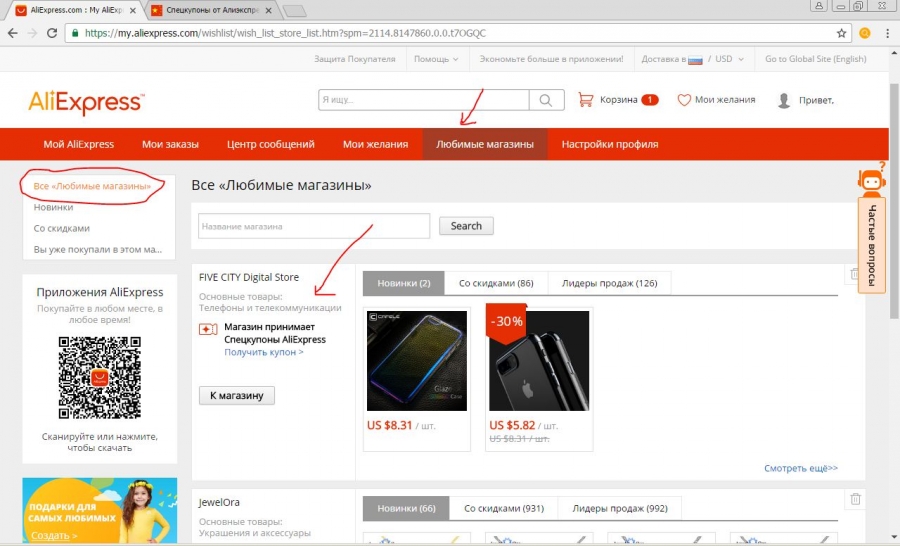Open Мои желания in red menu bar
The height and width of the screenshot is (546, 900).
[375, 144]
